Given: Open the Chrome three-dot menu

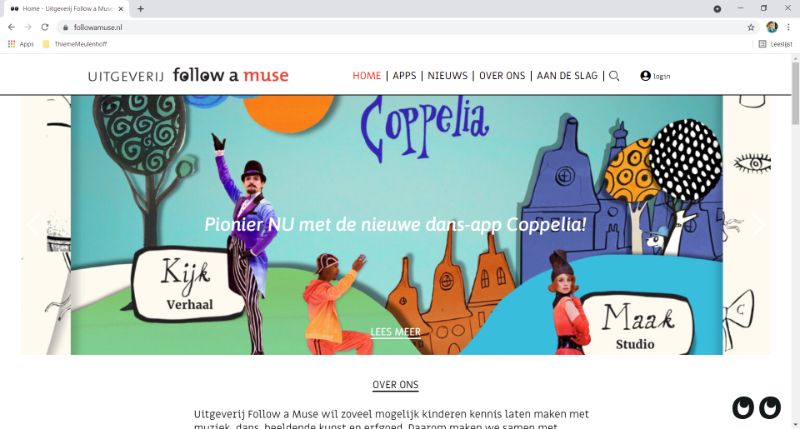Looking at the screenshot, I should pos(788,28).
